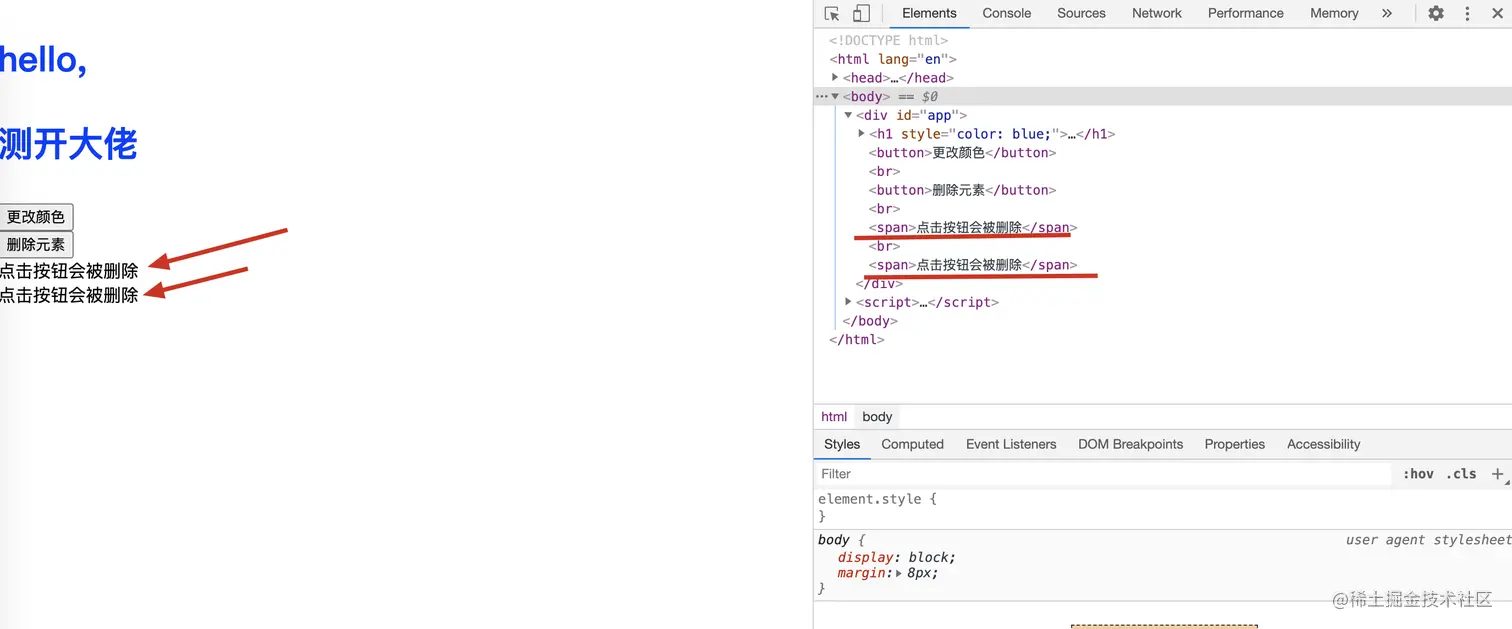Open DevTools settings gear
The height and width of the screenshot is (629, 1512).
point(1436,14)
